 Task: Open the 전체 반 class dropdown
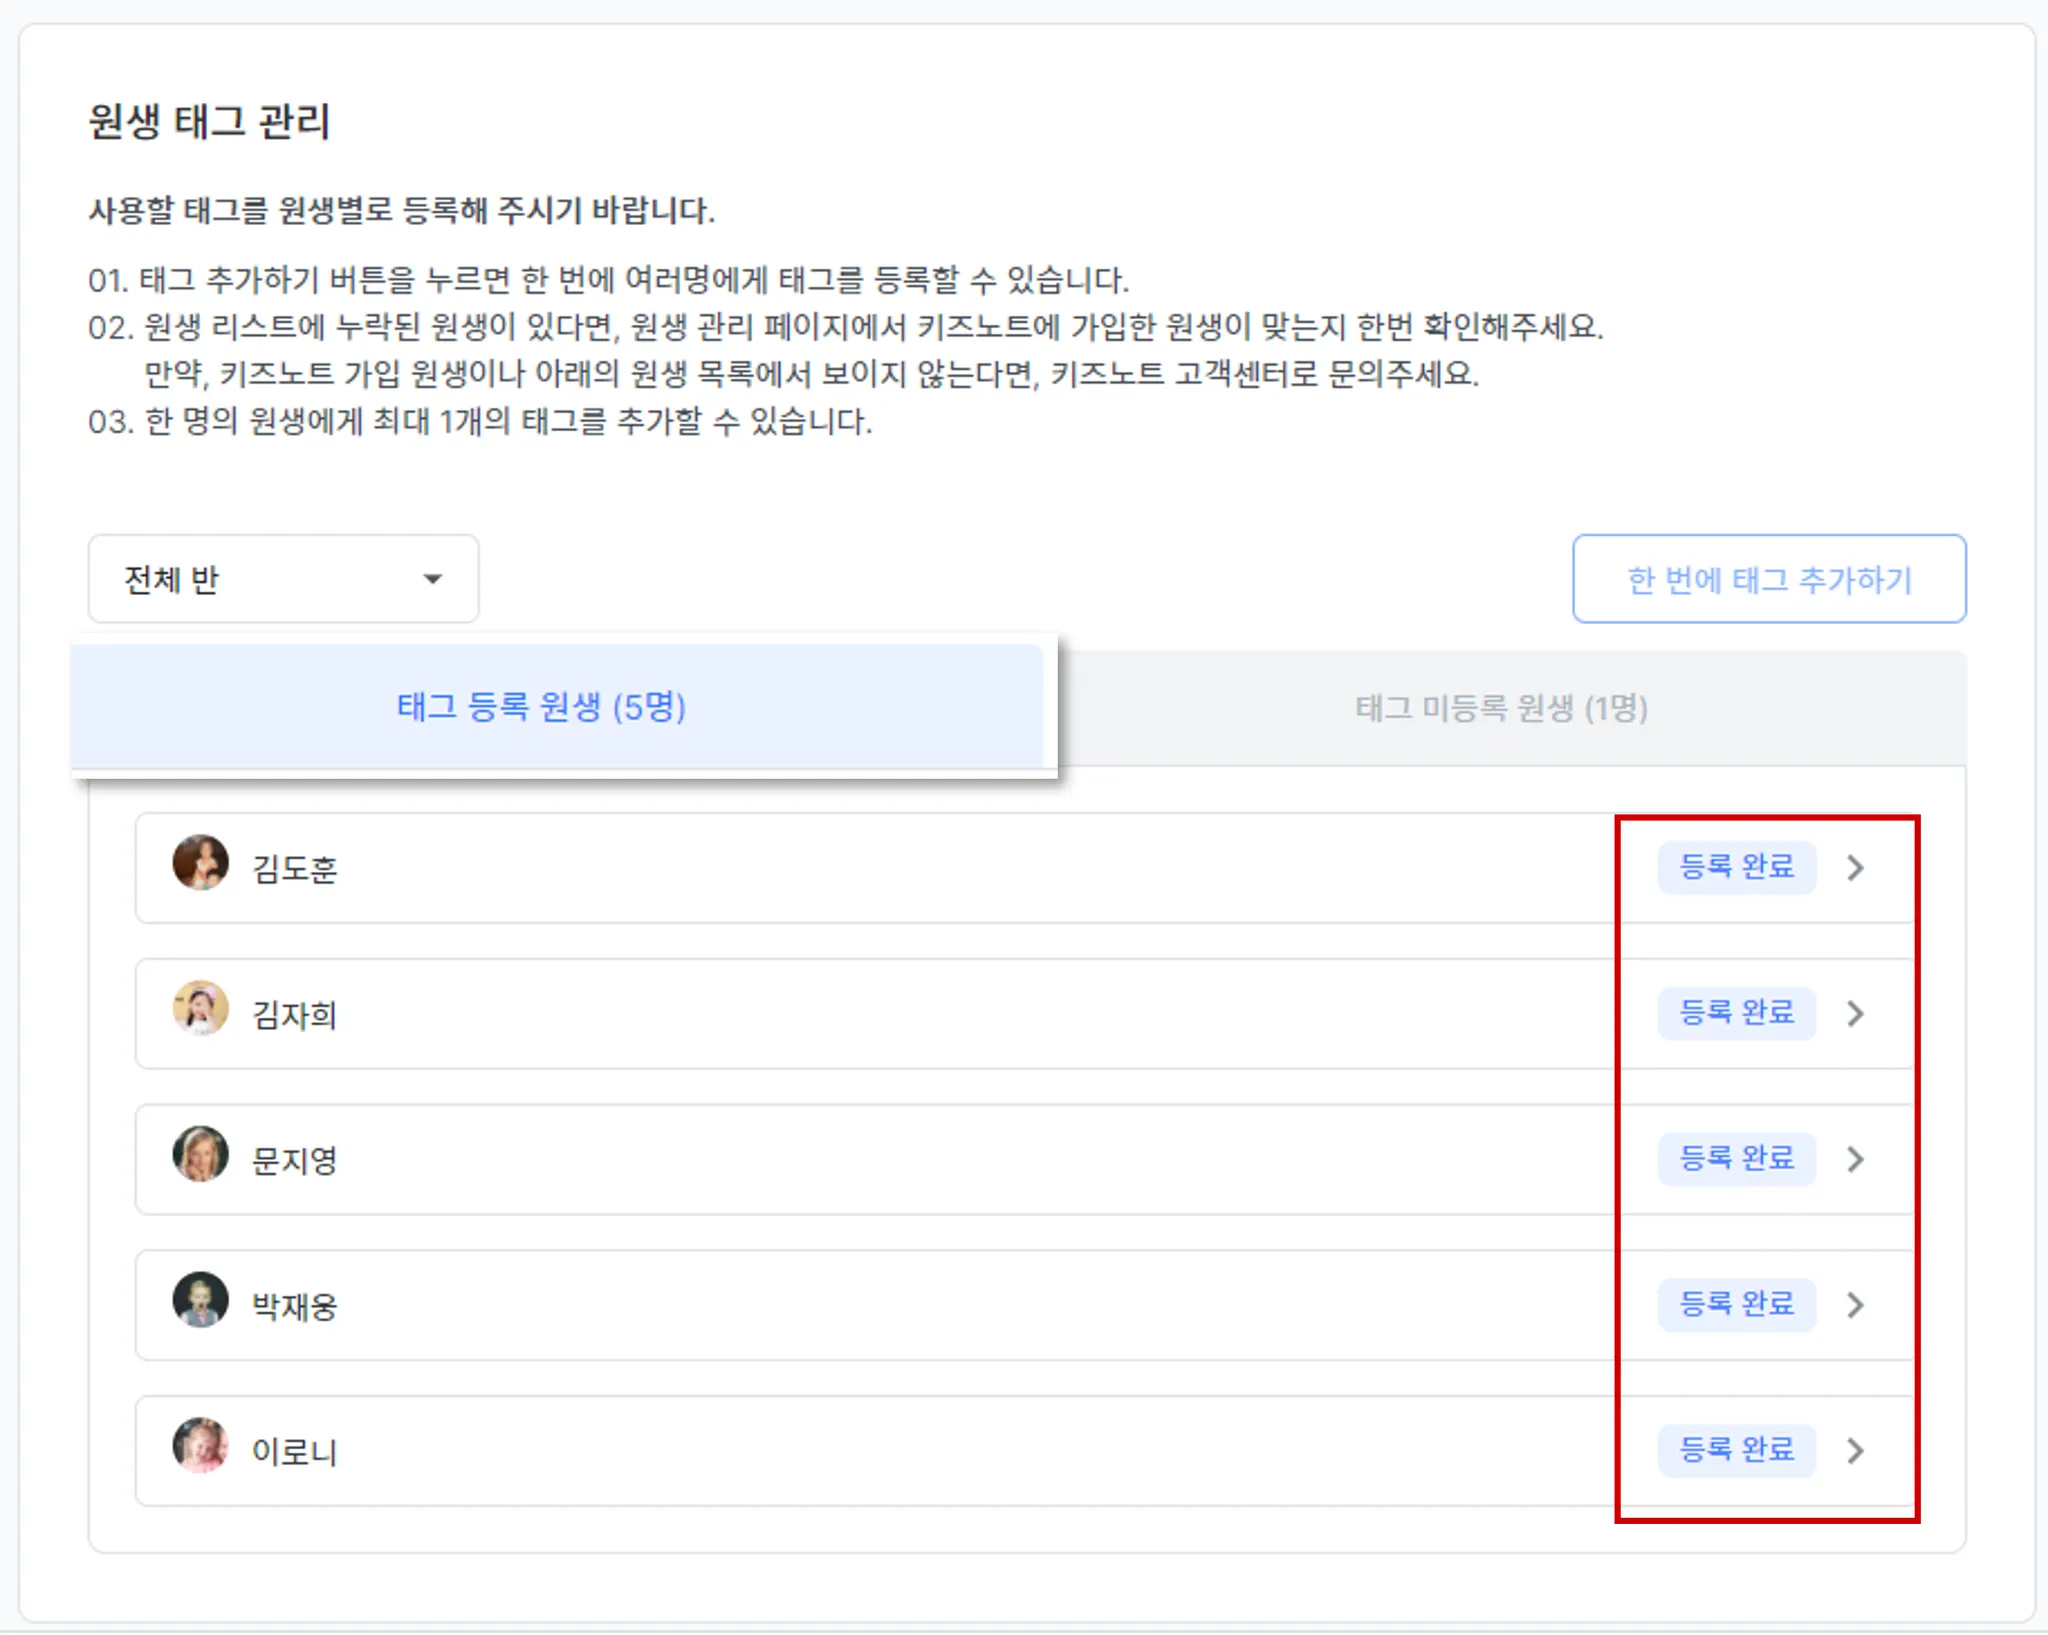pos(283,579)
